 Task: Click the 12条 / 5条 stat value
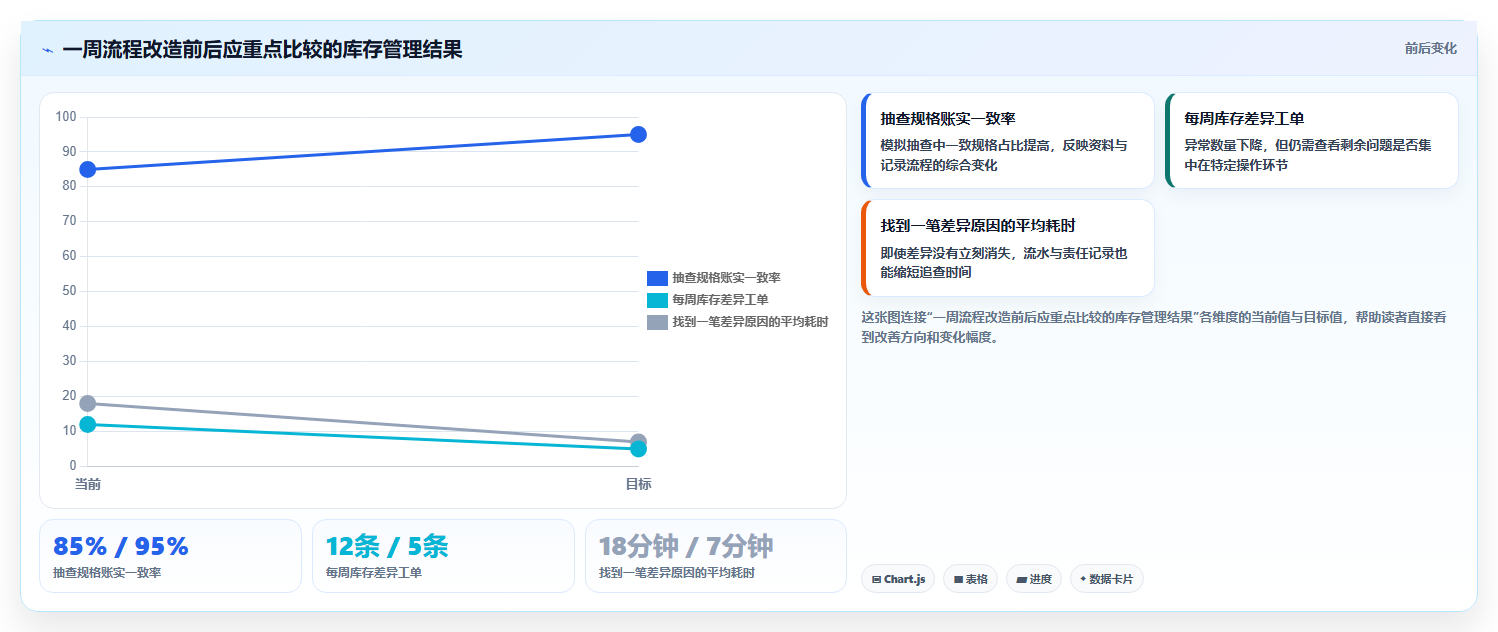pos(387,546)
